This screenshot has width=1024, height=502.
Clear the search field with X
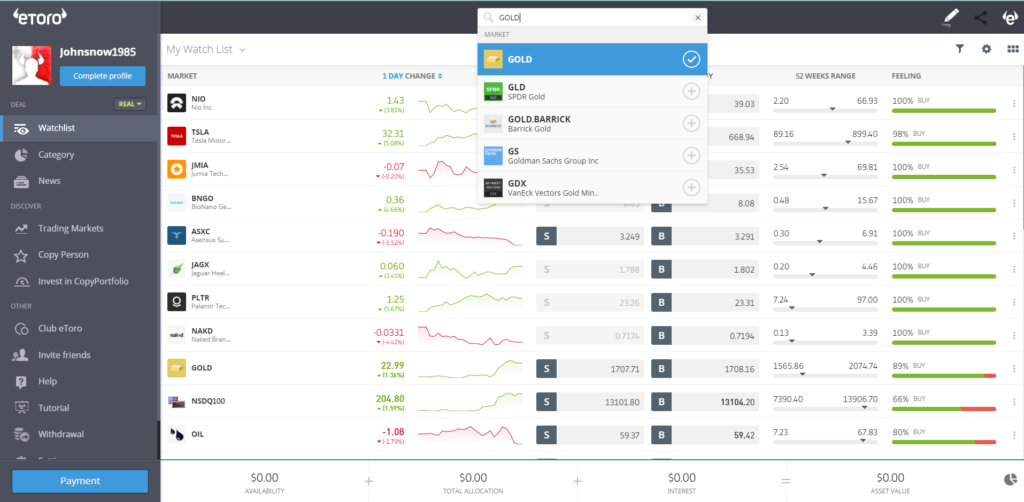(x=697, y=18)
